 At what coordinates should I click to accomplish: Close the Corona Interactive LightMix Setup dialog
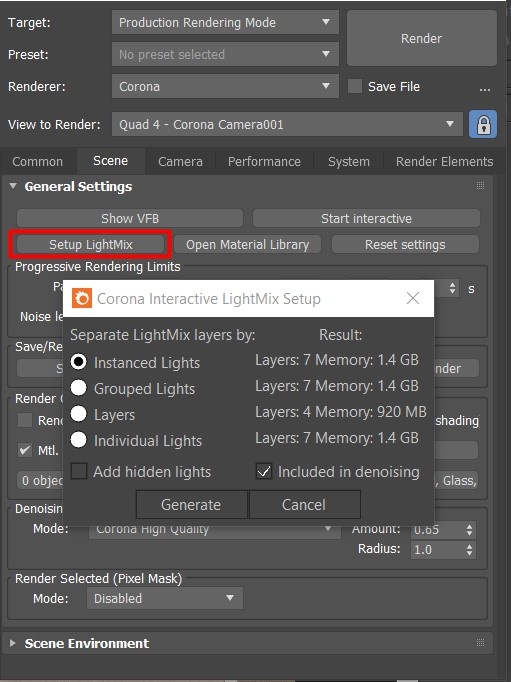(x=412, y=298)
